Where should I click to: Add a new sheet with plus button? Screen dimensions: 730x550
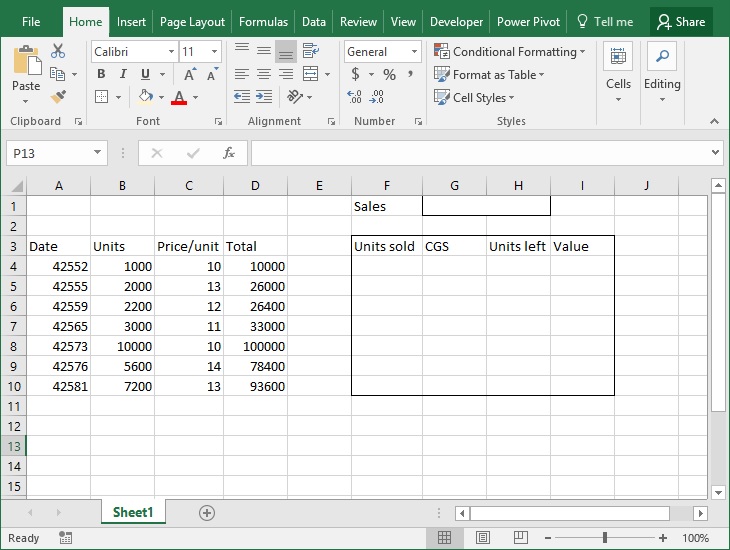(x=207, y=512)
